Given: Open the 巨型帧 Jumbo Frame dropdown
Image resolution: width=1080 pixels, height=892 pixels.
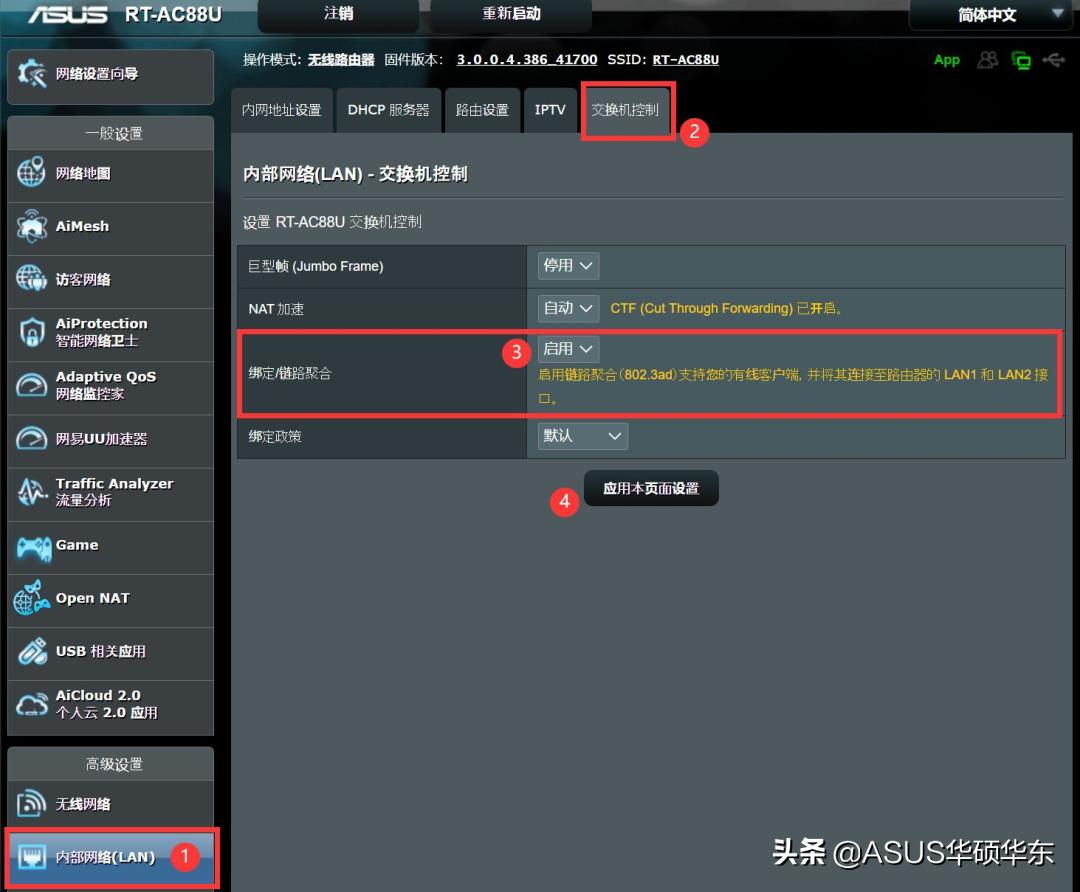Looking at the screenshot, I should coord(568,266).
